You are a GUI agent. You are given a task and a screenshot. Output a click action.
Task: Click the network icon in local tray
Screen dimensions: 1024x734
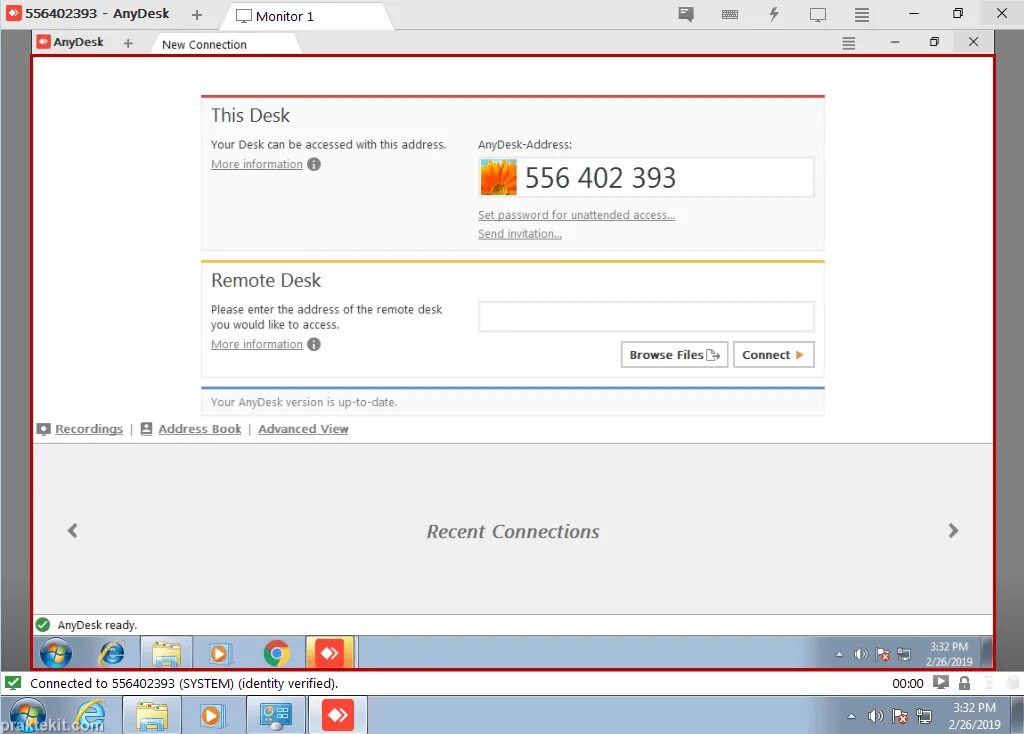[x=923, y=716]
